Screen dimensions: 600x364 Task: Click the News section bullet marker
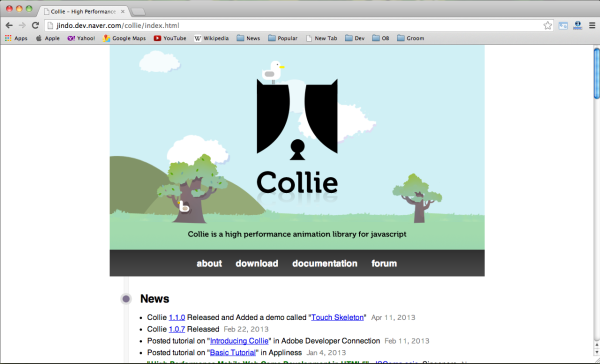(126, 299)
